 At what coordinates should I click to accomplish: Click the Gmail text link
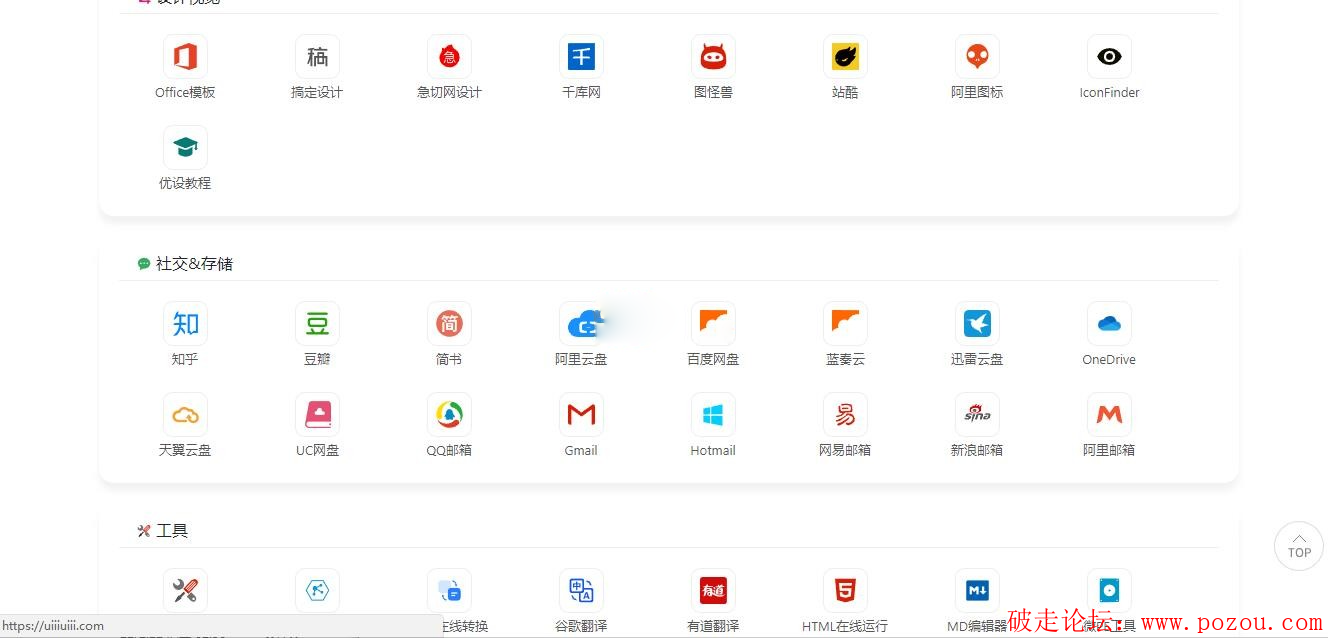pos(581,451)
